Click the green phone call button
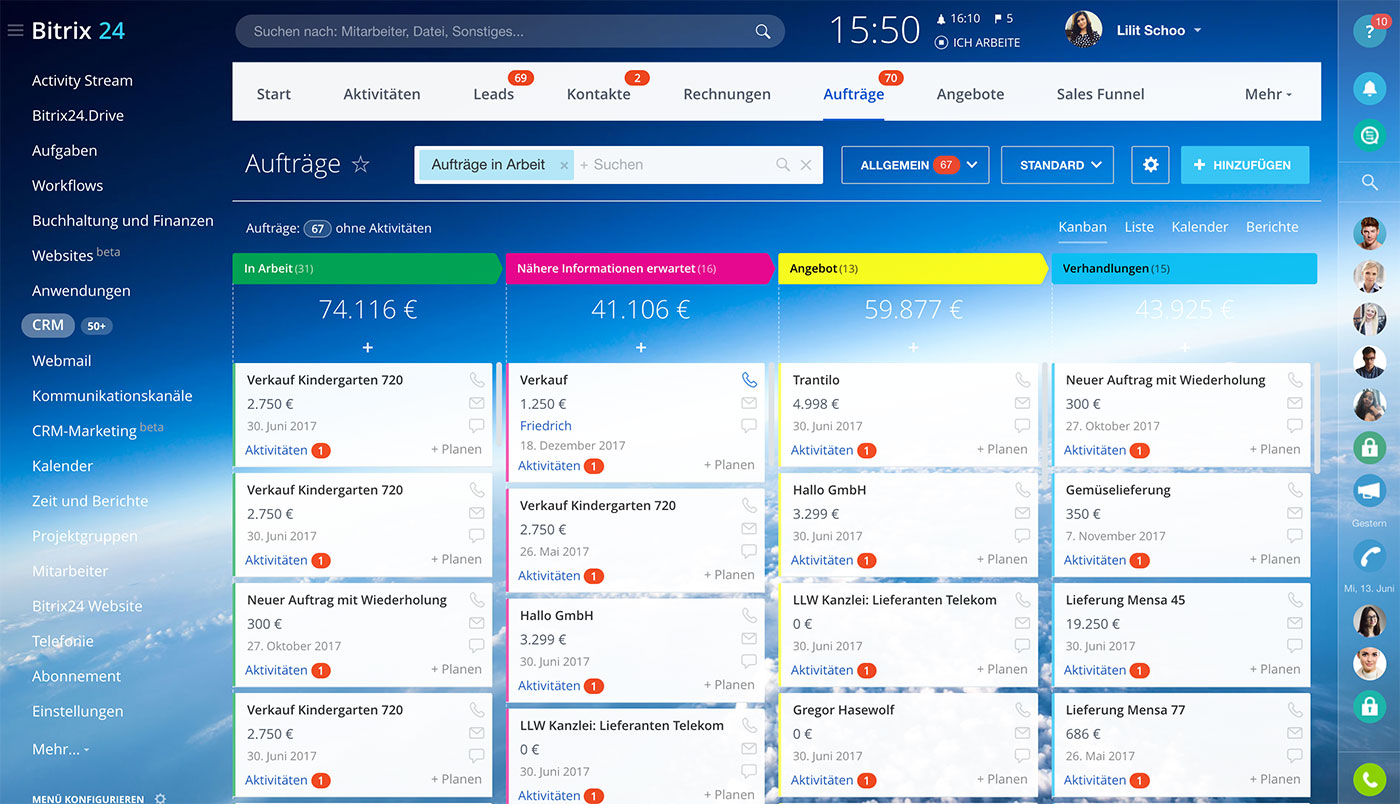 1369,779
